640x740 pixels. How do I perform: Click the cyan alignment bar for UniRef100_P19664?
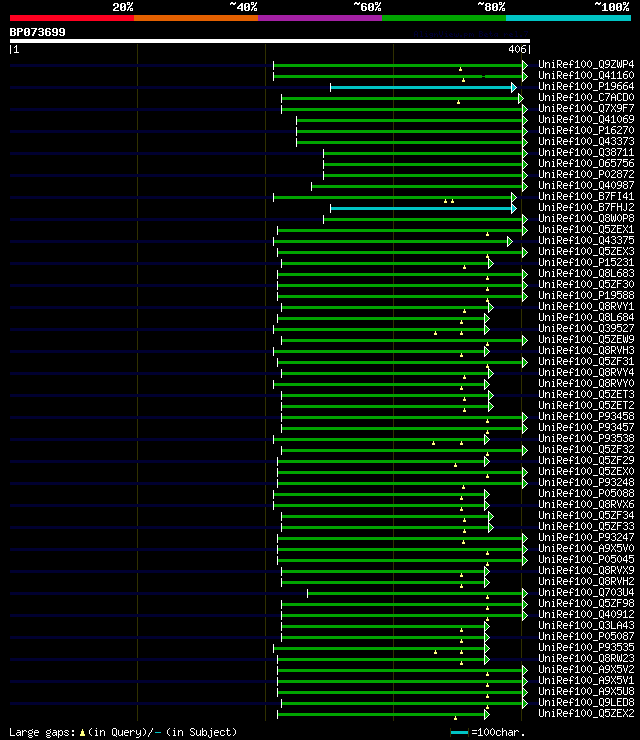coord(421,87)
